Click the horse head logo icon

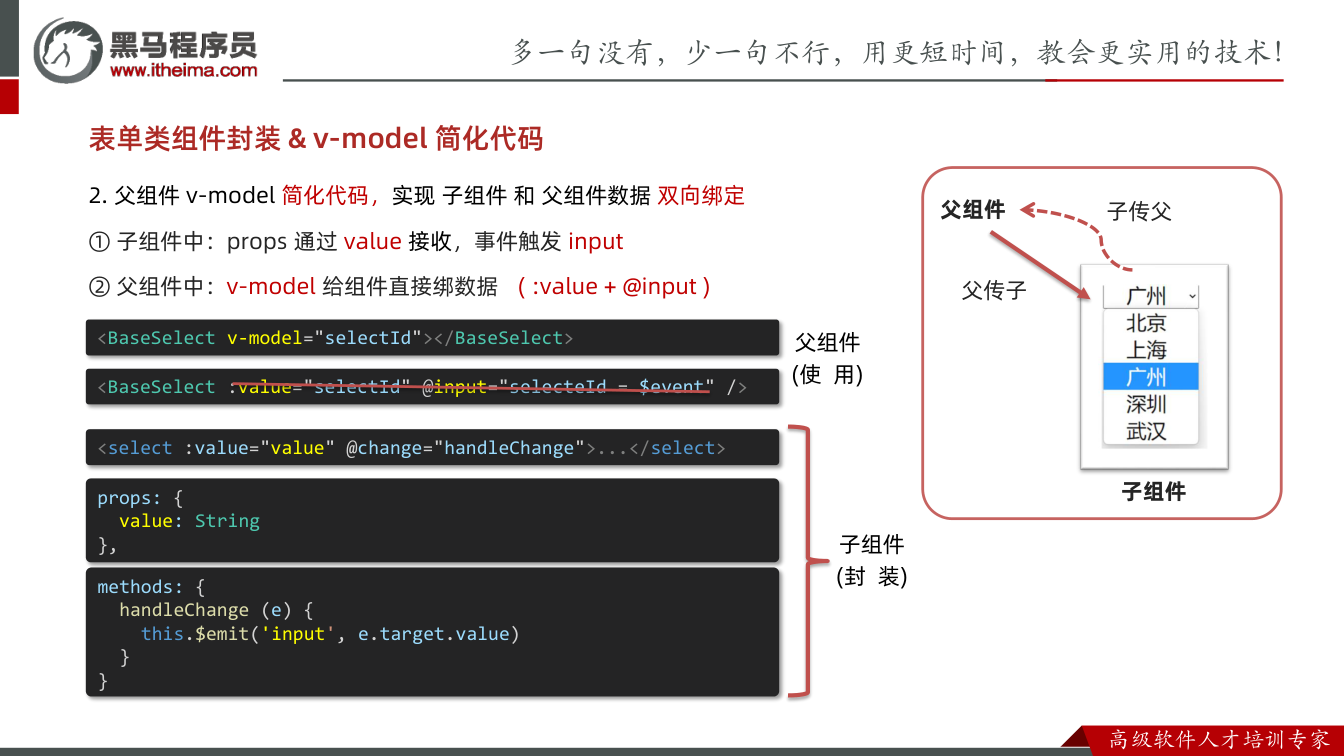(x=68, y=50)
